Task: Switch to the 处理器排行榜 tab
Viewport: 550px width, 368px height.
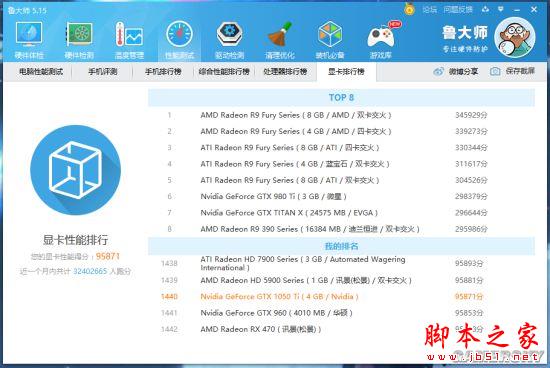Action: [285, 72]
